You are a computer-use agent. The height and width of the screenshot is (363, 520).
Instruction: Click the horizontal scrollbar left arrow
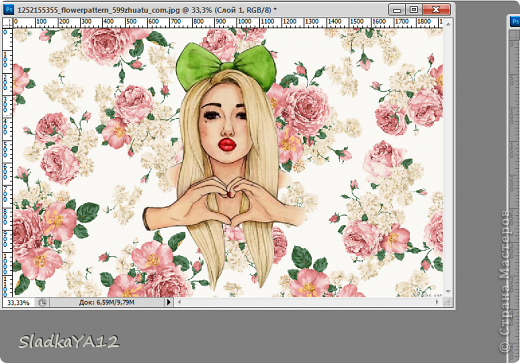tap(179, 302)
